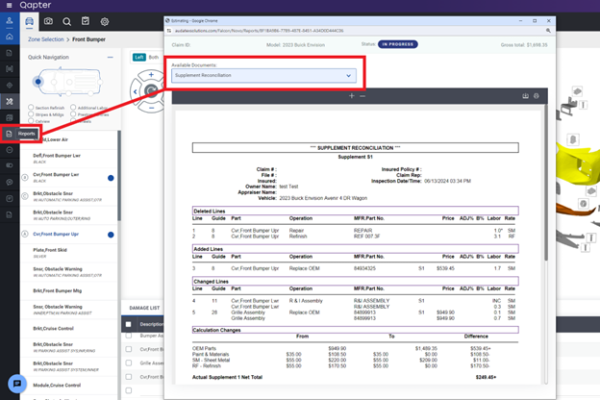The image size is (600, 400).
Task: Collapse the Quick Navigation panel
Action: click(x=110, y=57)
